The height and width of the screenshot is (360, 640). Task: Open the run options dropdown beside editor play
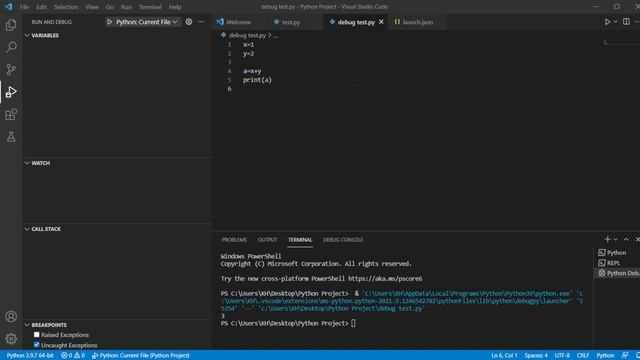coord(616,22)
